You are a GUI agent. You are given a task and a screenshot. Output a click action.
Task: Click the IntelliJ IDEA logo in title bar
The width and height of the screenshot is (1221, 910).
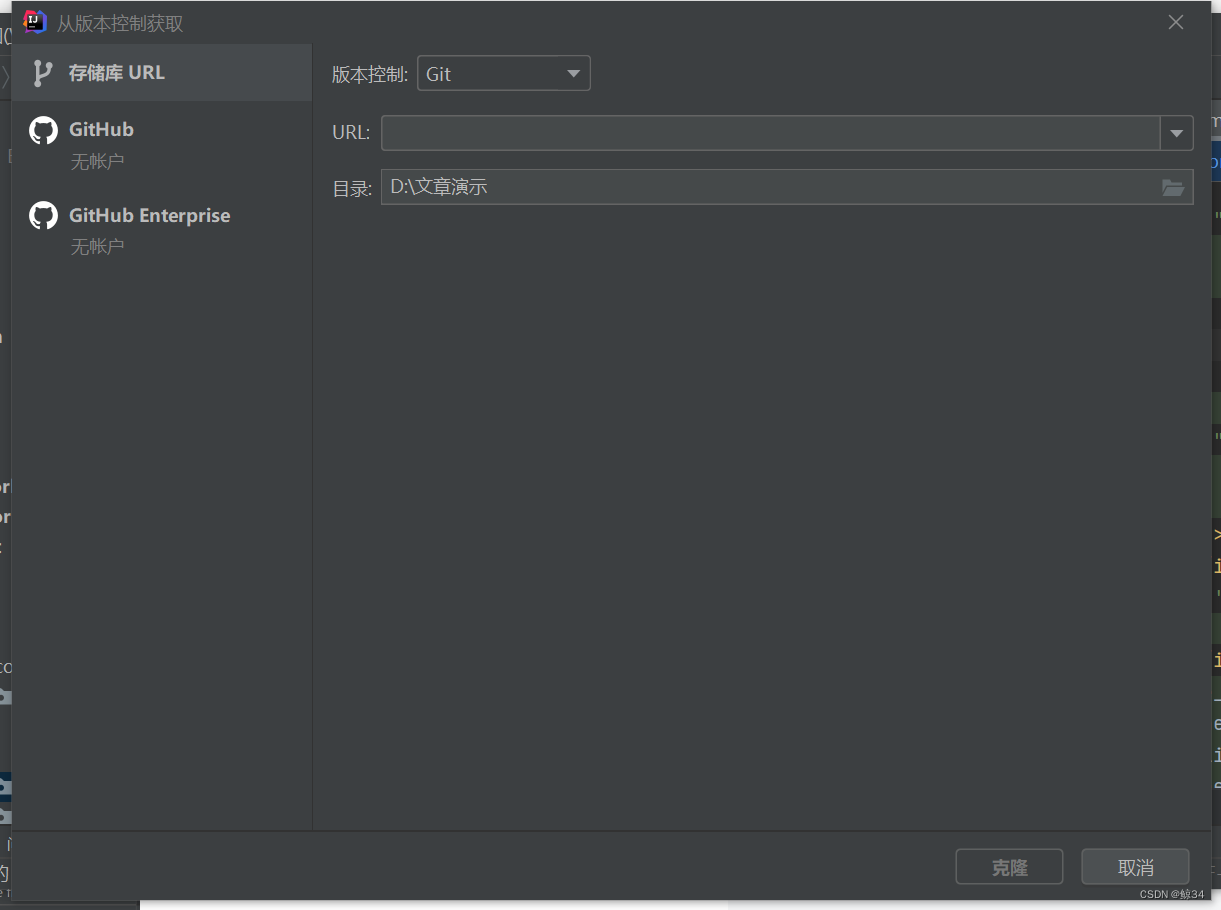(x=35, y=22)
